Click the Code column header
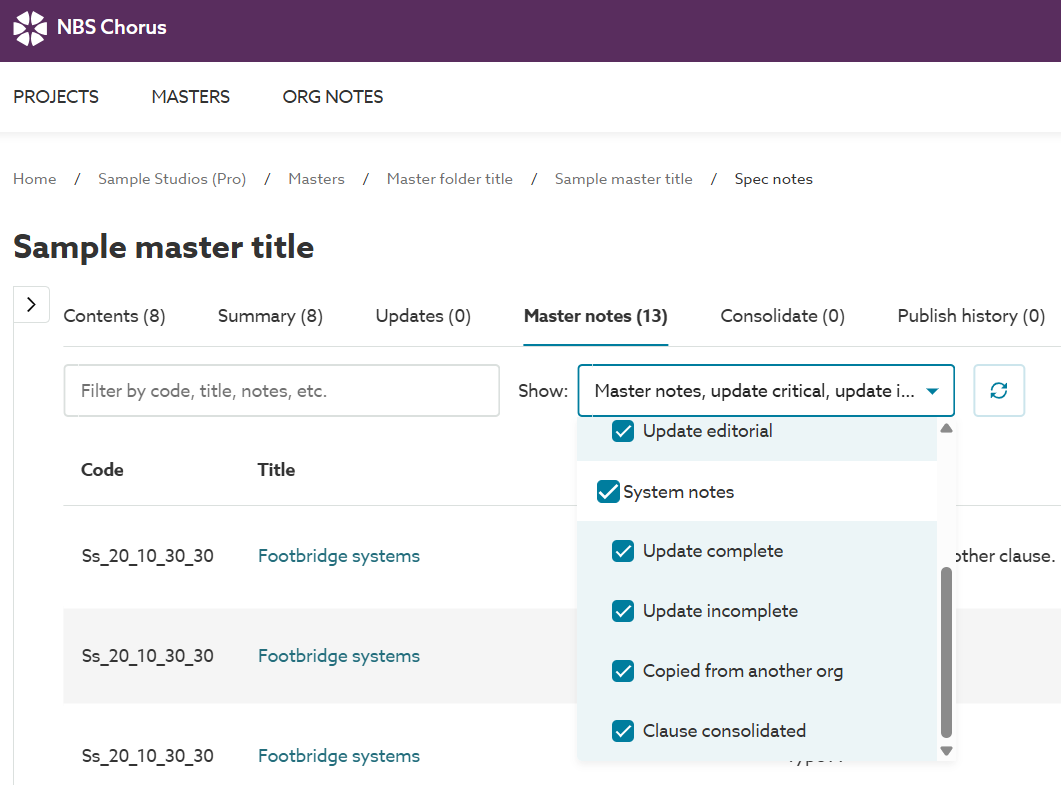The height and width of the screenshot is (785, 1061). (102, 470)
